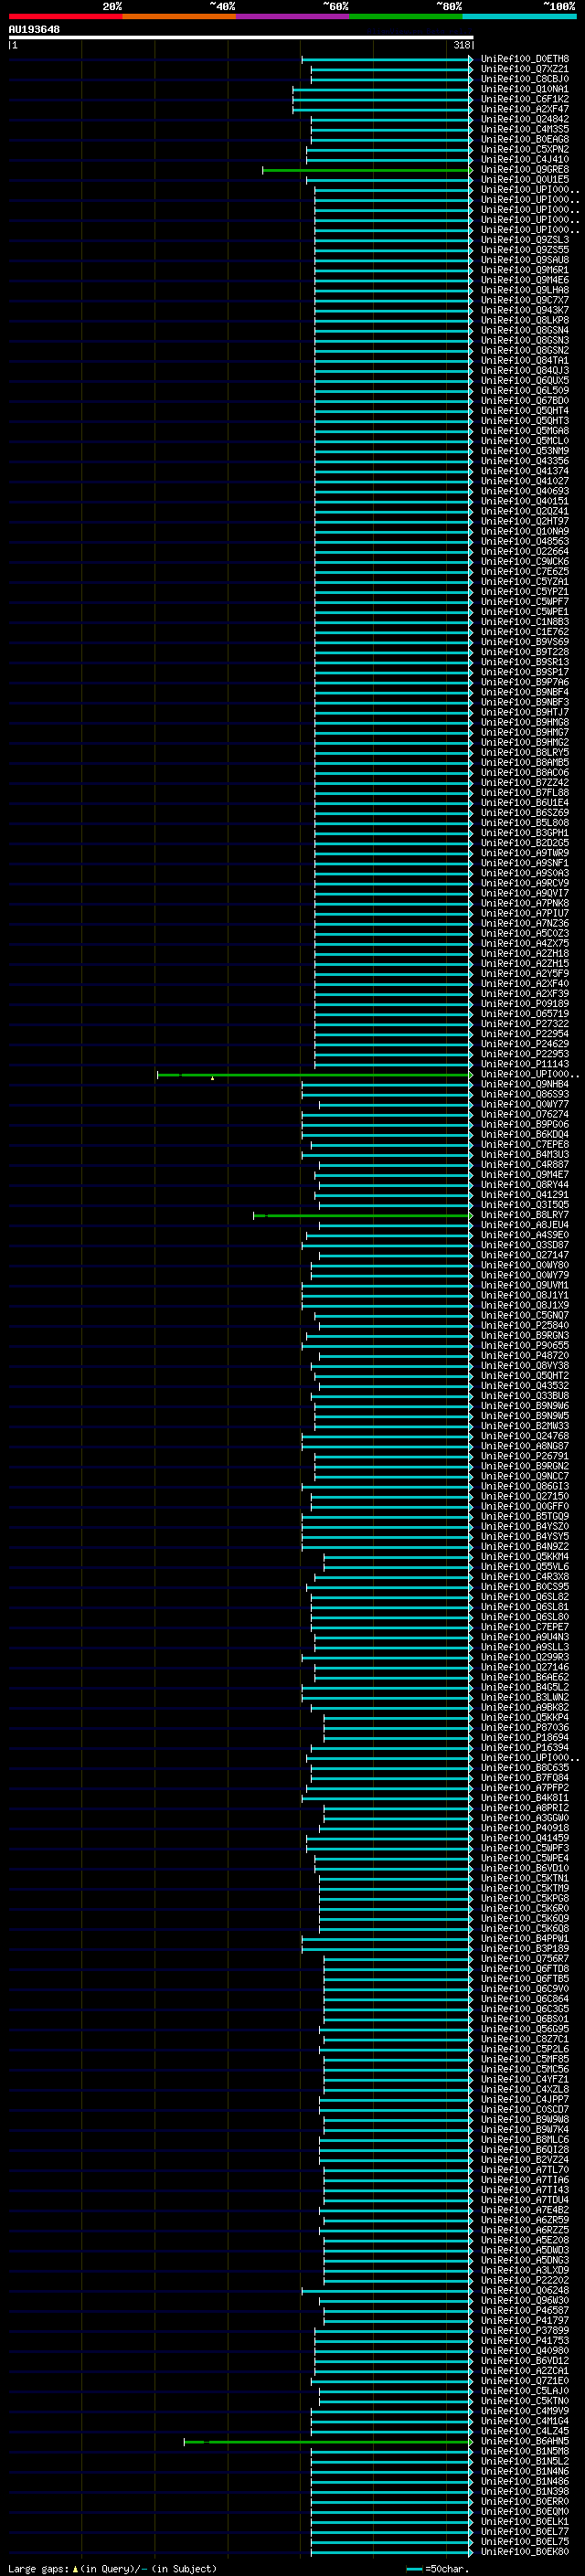Open hit UniRef100_C8CBJ0
This screenshot has width=585, height=2576.
(x=525, y=79)
